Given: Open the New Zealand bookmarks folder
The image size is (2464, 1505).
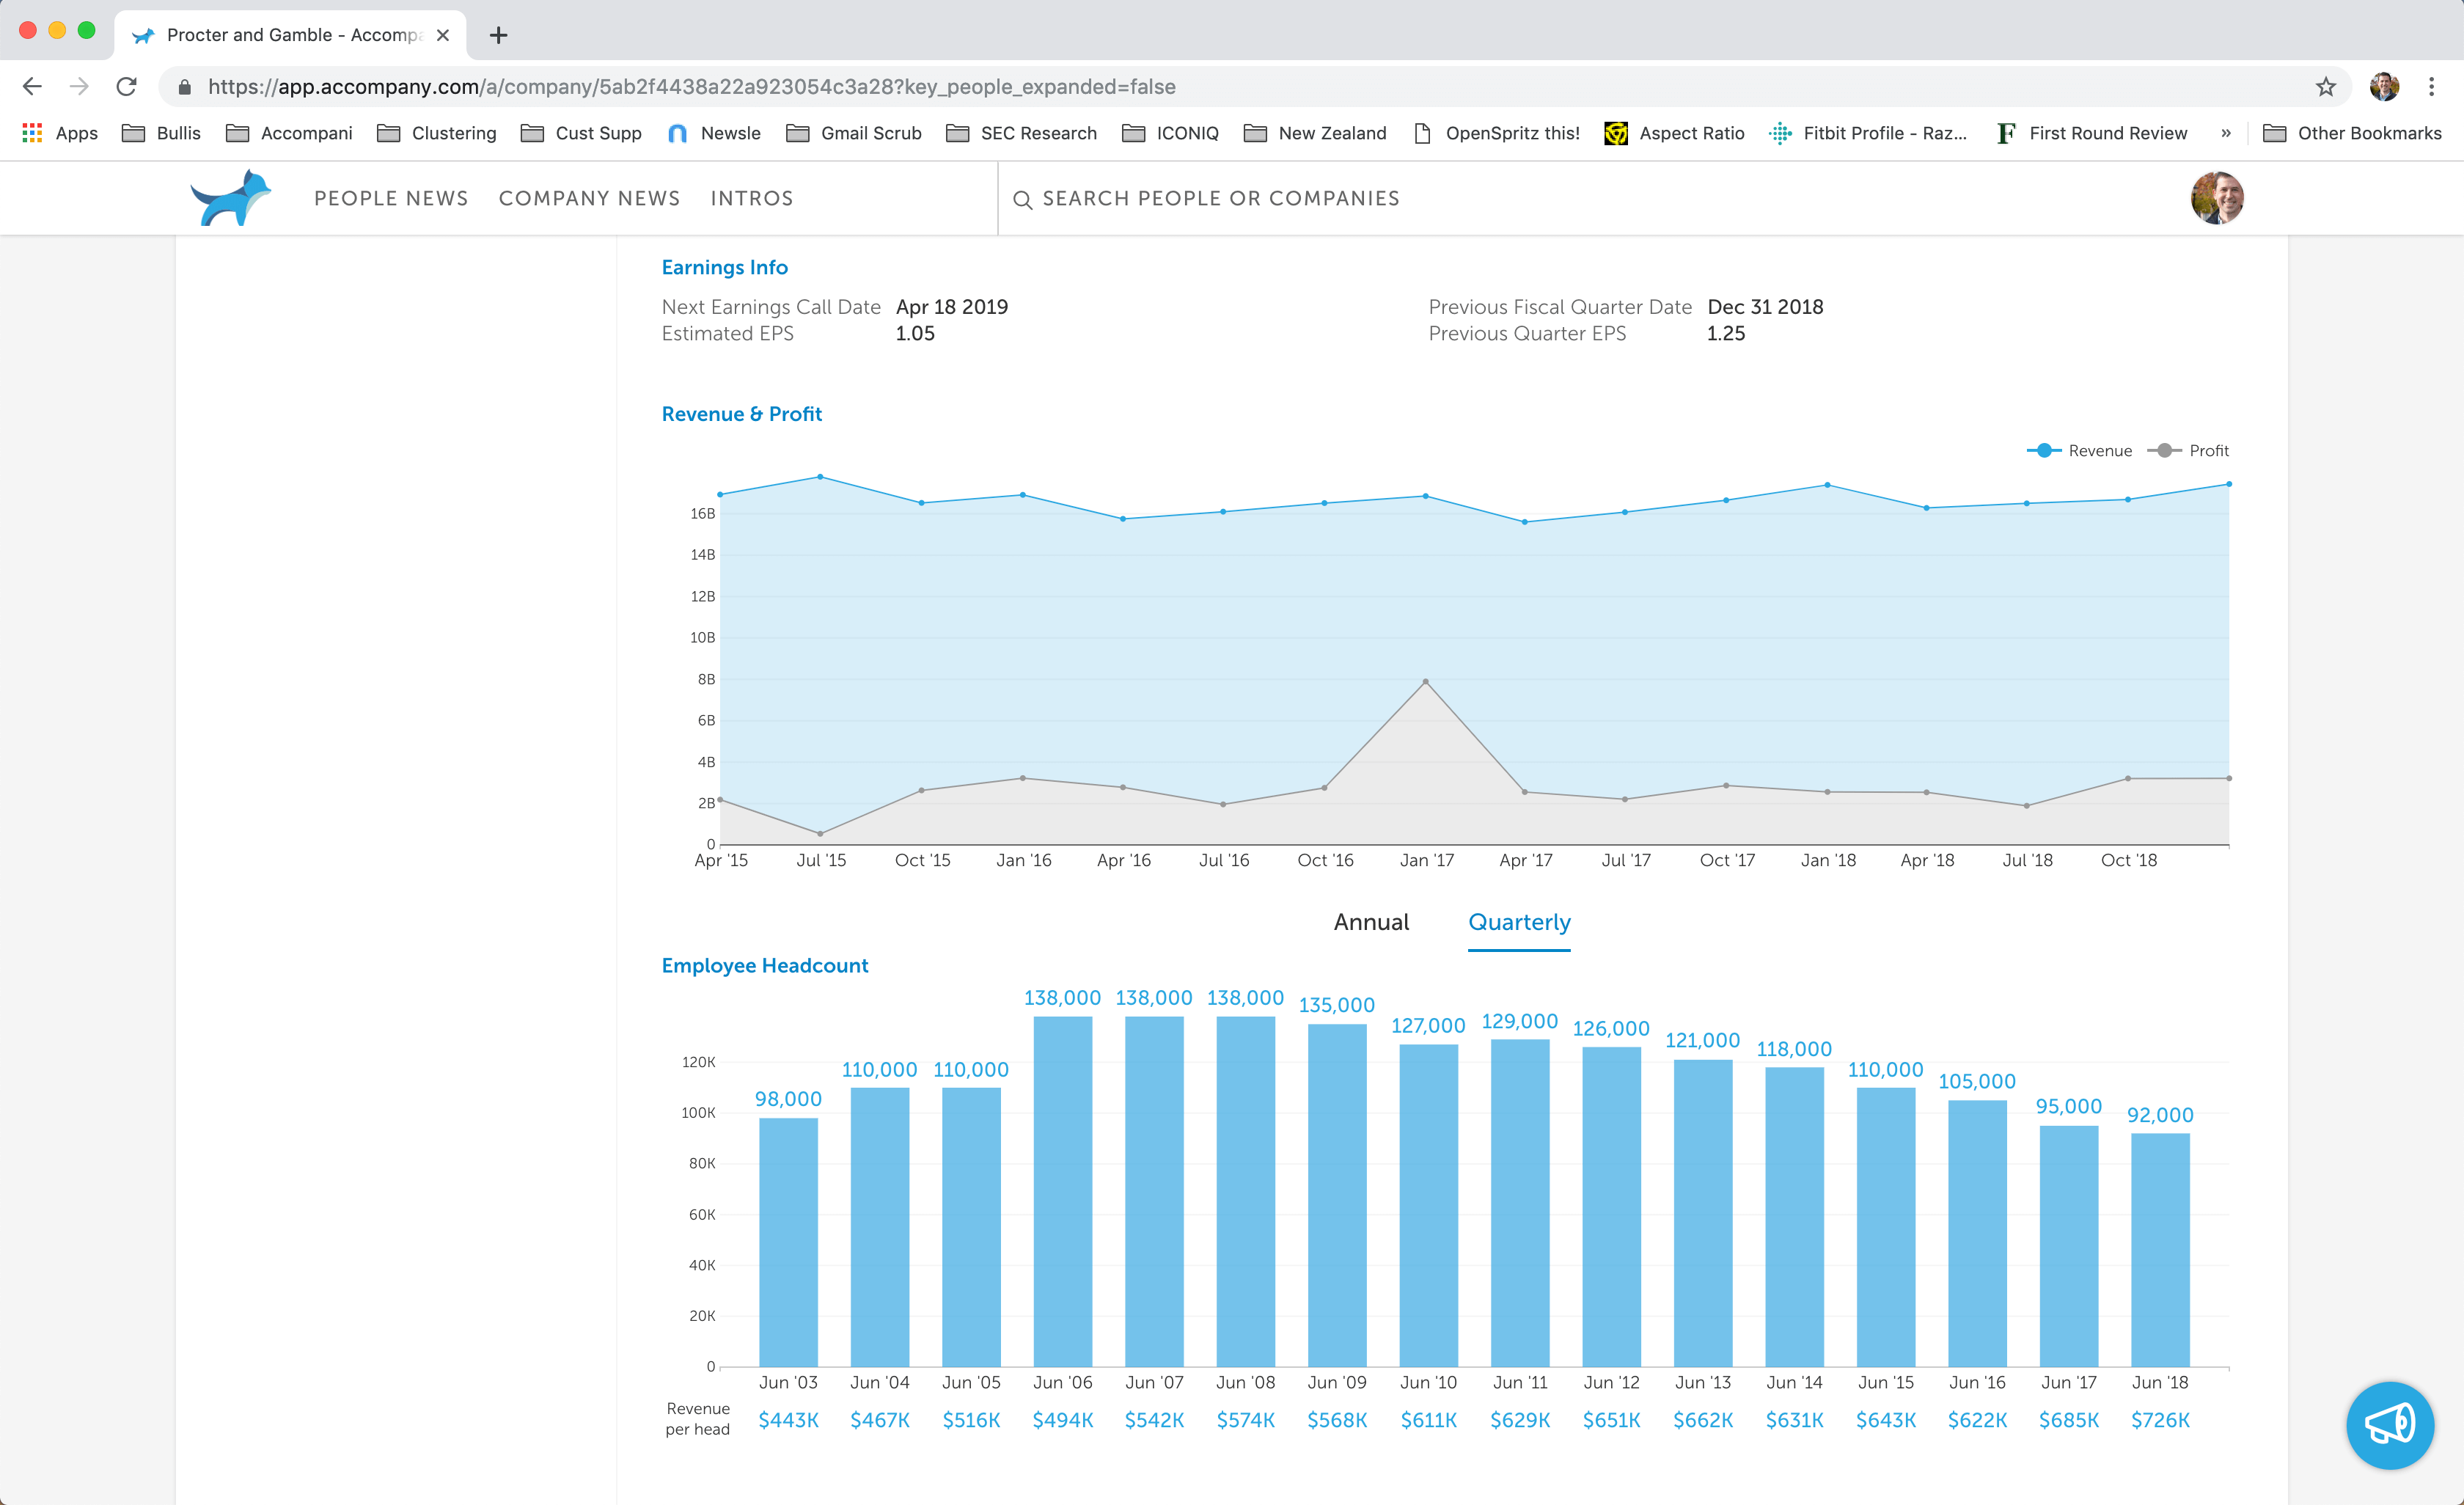Looking at the screenshot, I should pos(1315,133).
